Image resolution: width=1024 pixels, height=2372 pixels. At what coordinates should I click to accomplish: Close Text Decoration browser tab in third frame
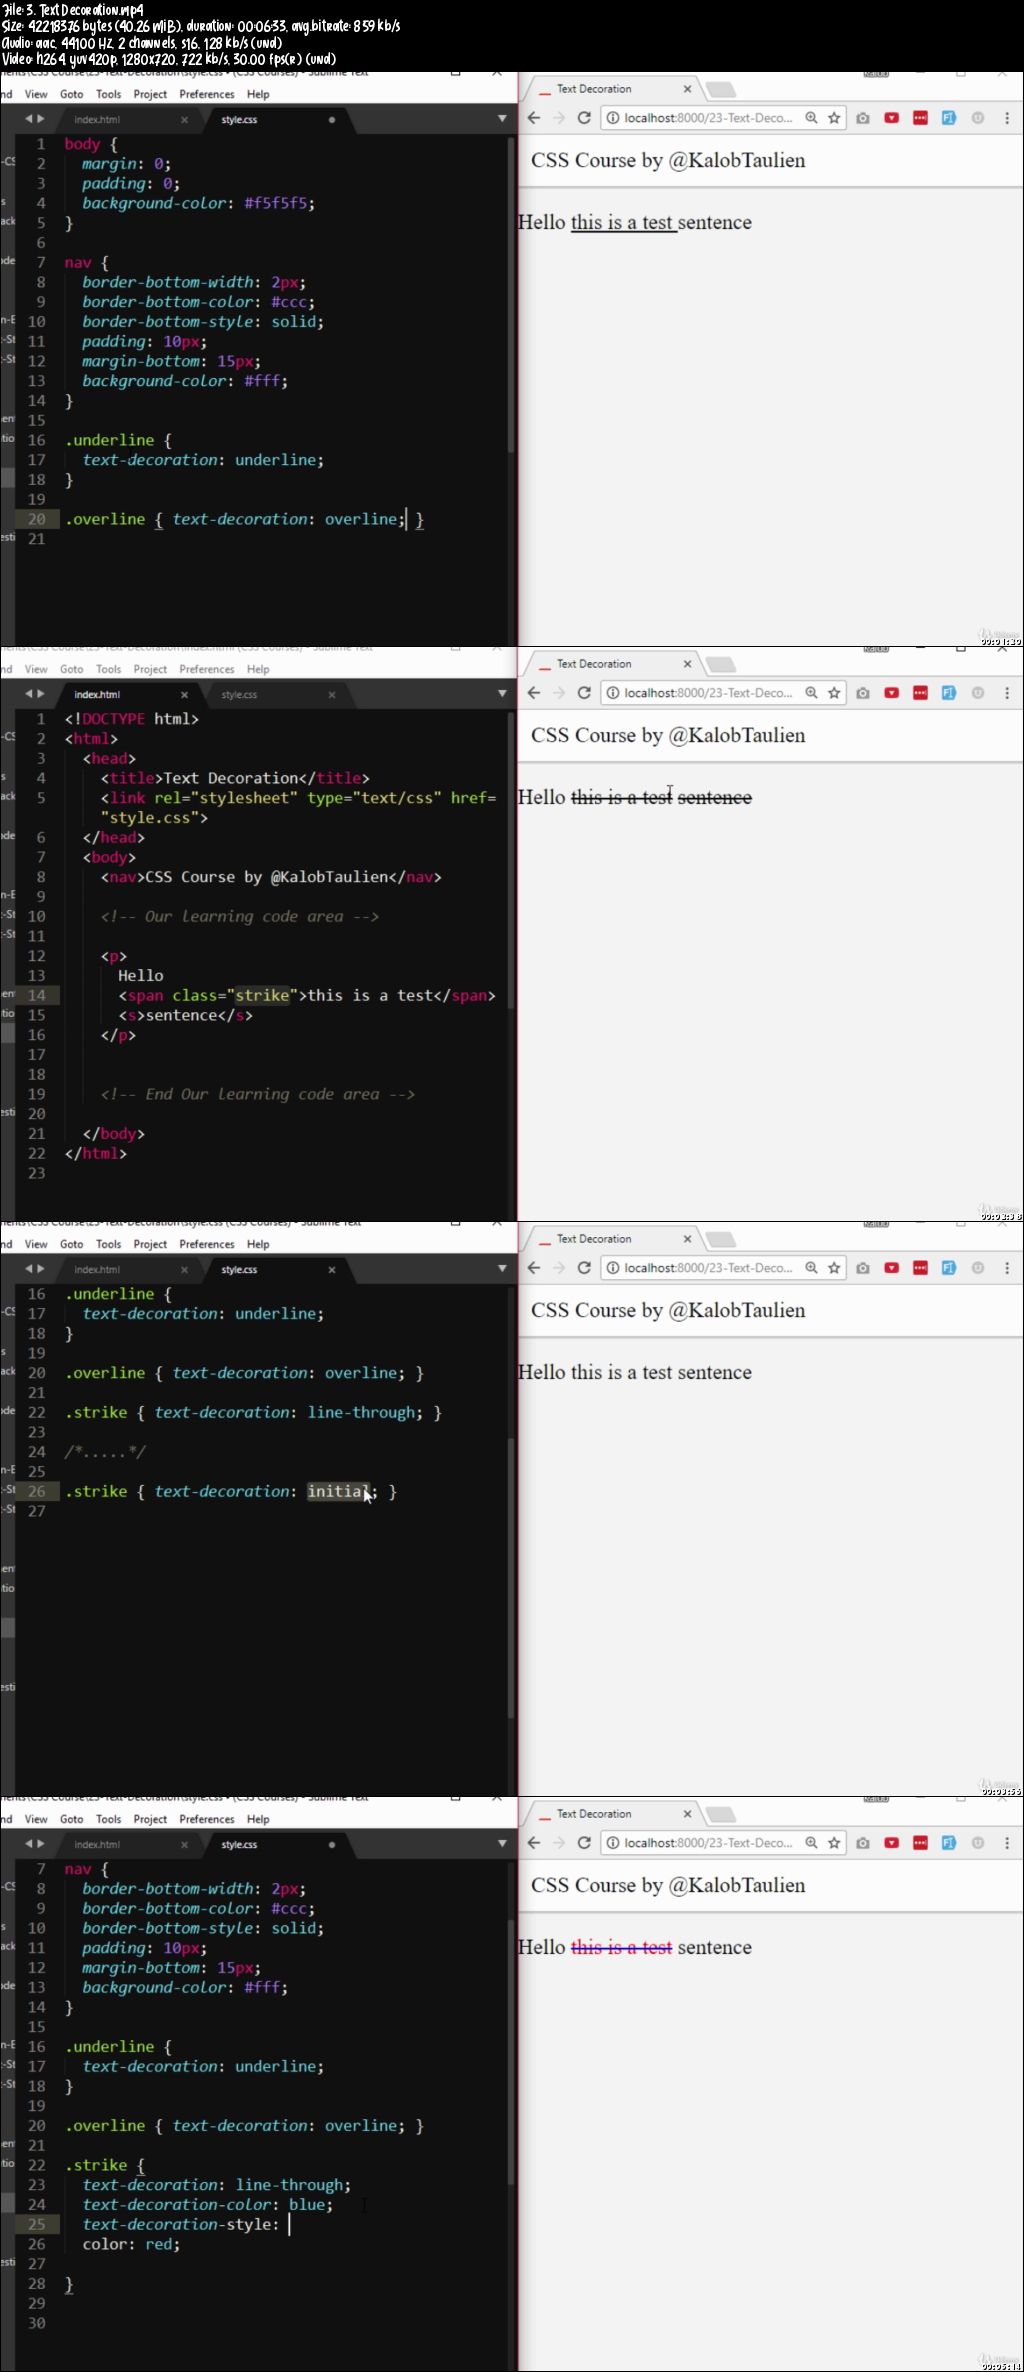687,1239
